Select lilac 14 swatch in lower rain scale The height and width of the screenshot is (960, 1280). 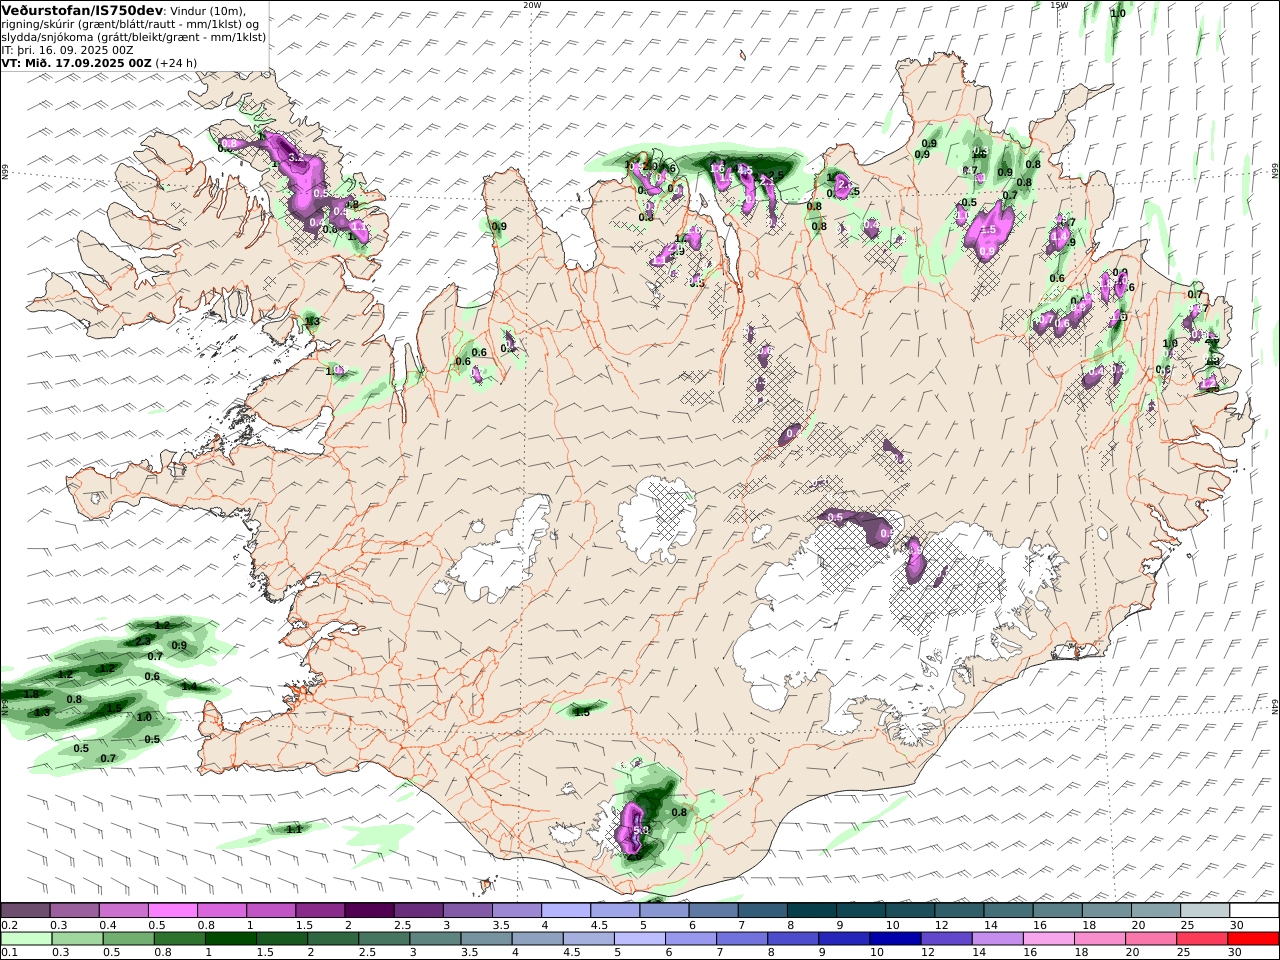click(x=996, y=939)
